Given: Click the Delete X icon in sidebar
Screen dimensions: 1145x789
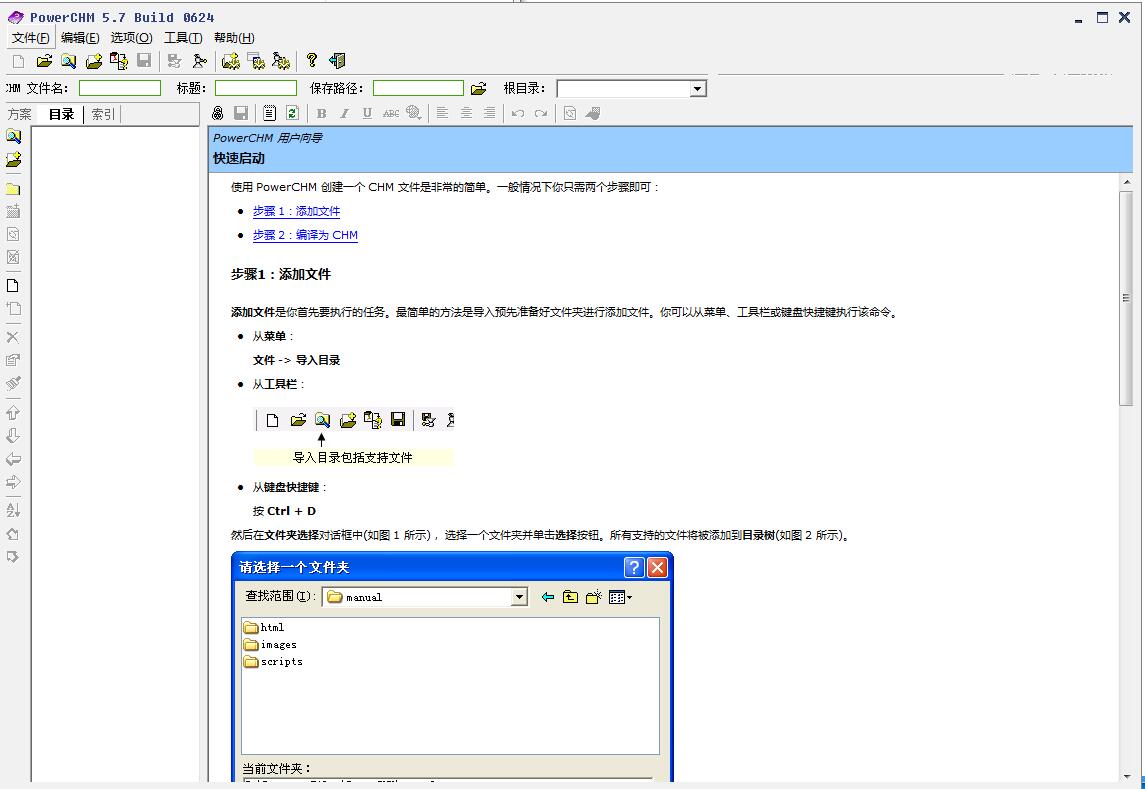Looking at the screenshot, I should tap(12, 337).
